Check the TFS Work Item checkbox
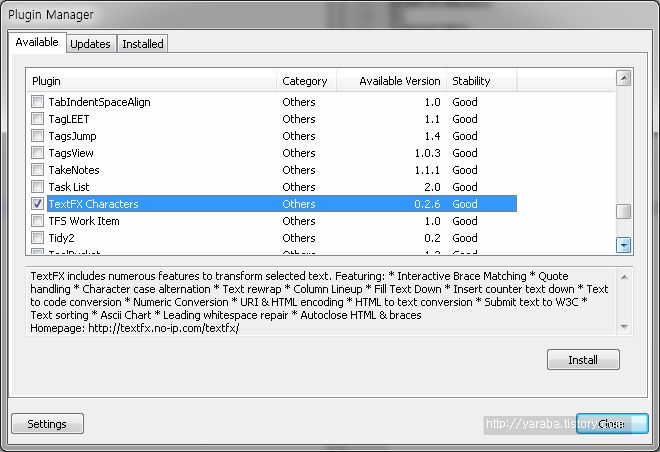660x452 pixels. (x=37, y=221)
